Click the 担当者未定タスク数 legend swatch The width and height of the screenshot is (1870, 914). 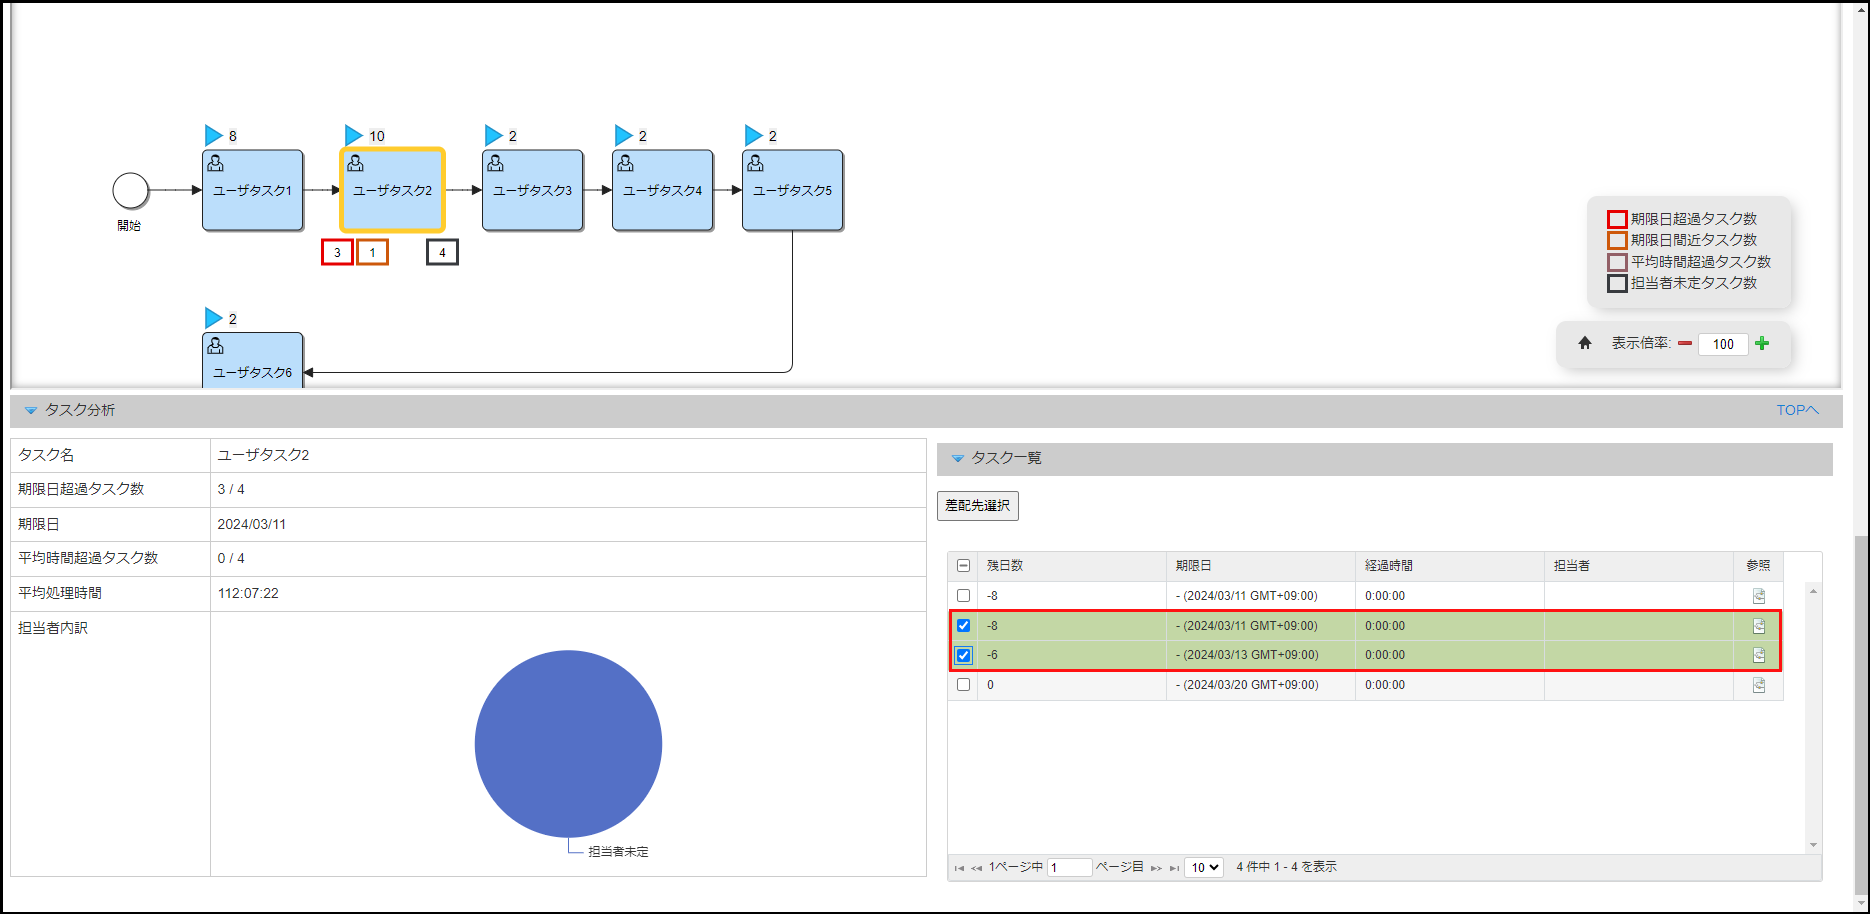tap(1617, 283)
